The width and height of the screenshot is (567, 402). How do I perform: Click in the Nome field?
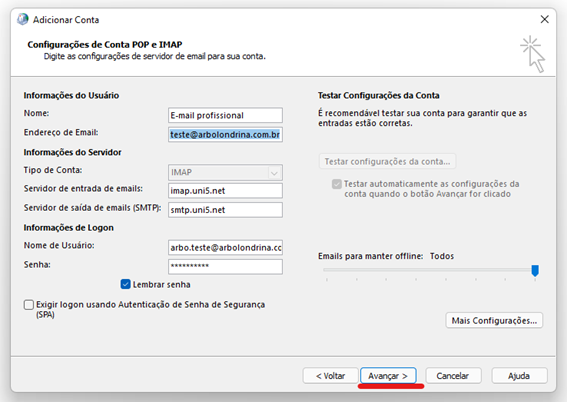(225, 115)
